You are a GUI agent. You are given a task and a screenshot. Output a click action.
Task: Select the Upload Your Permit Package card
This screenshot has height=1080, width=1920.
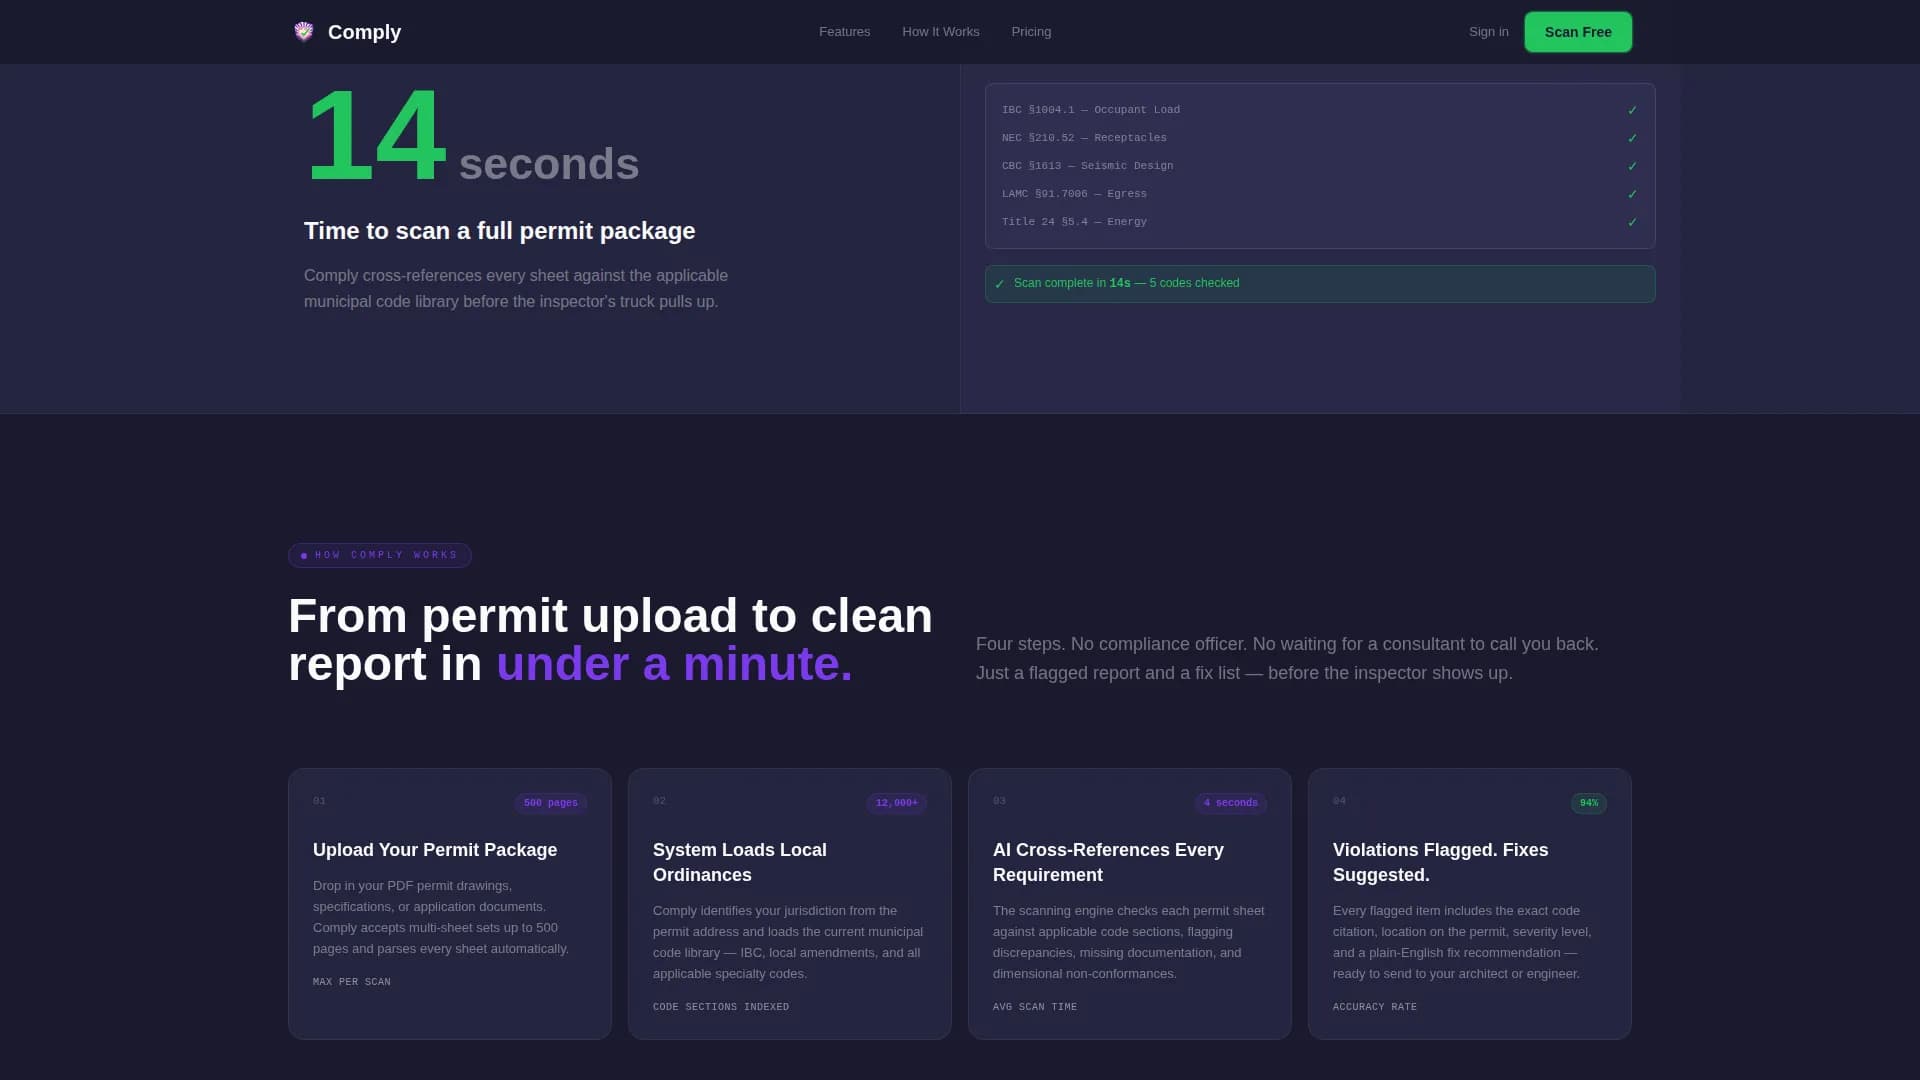tap(449, 903)
